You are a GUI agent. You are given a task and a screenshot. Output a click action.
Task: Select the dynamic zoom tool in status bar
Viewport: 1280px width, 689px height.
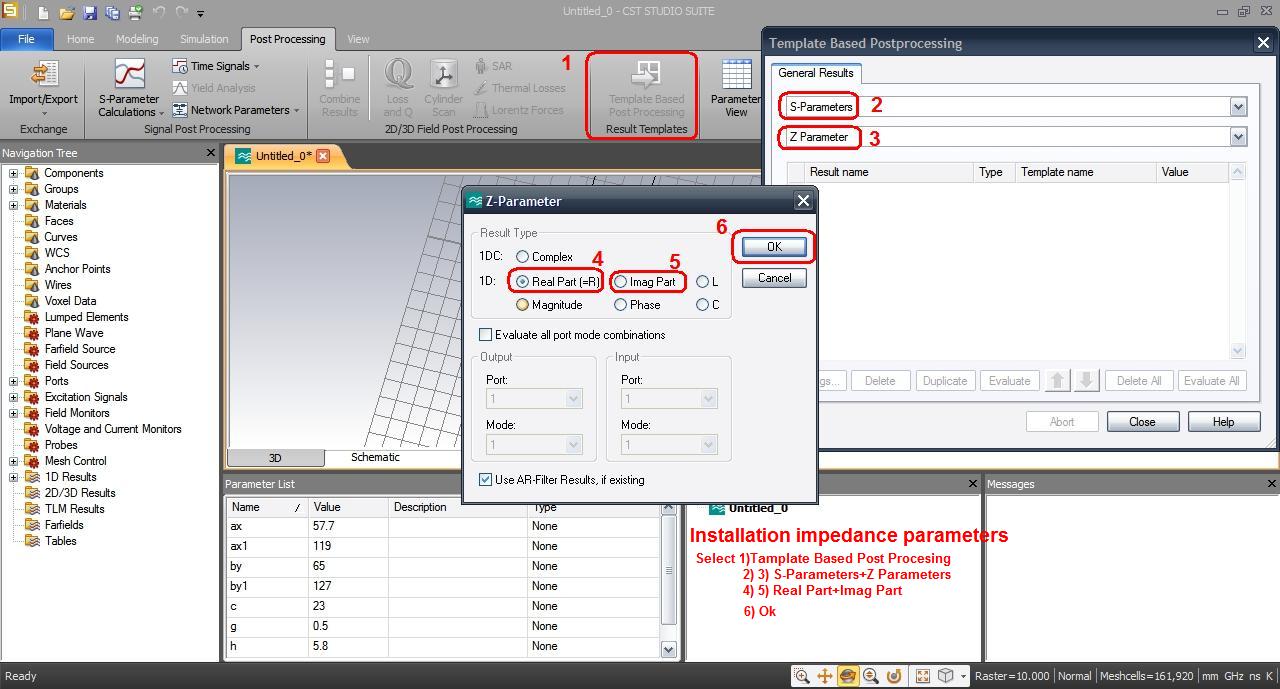tap(871, 676)
